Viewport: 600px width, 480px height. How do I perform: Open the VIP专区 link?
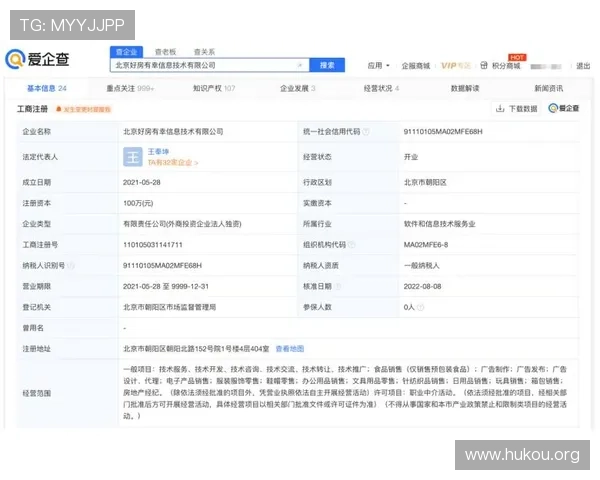pos(455,65)
